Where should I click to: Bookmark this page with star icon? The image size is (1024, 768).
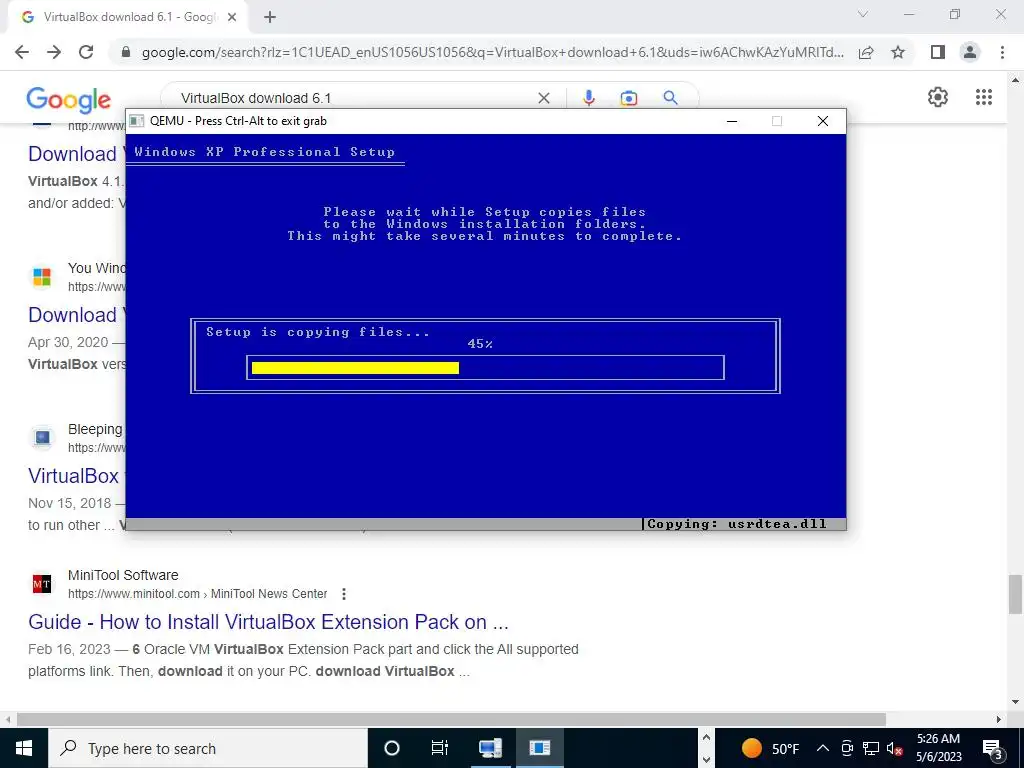coord(898,52)
